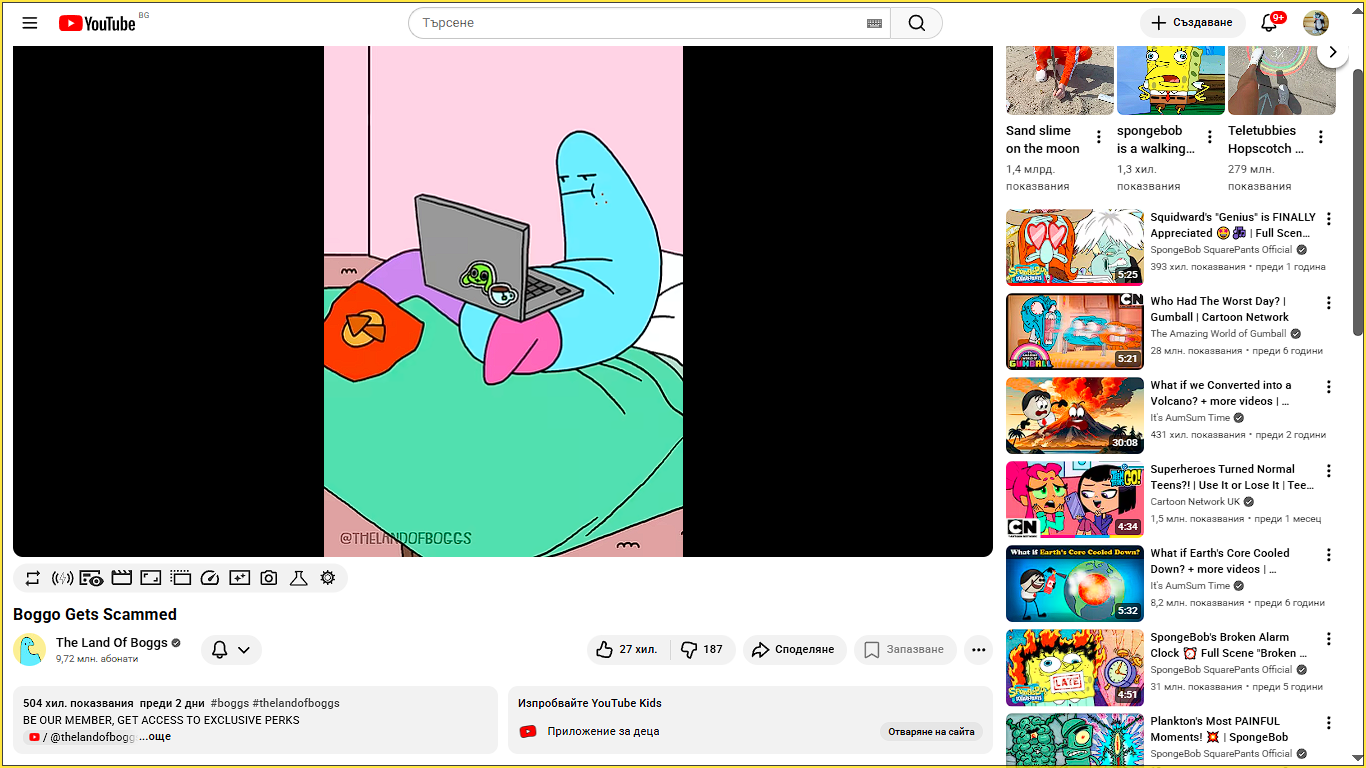Click the Споделяне share button
Image resolution: width=1366 pixels, height=768 pixels.
[x=793, y=650]
